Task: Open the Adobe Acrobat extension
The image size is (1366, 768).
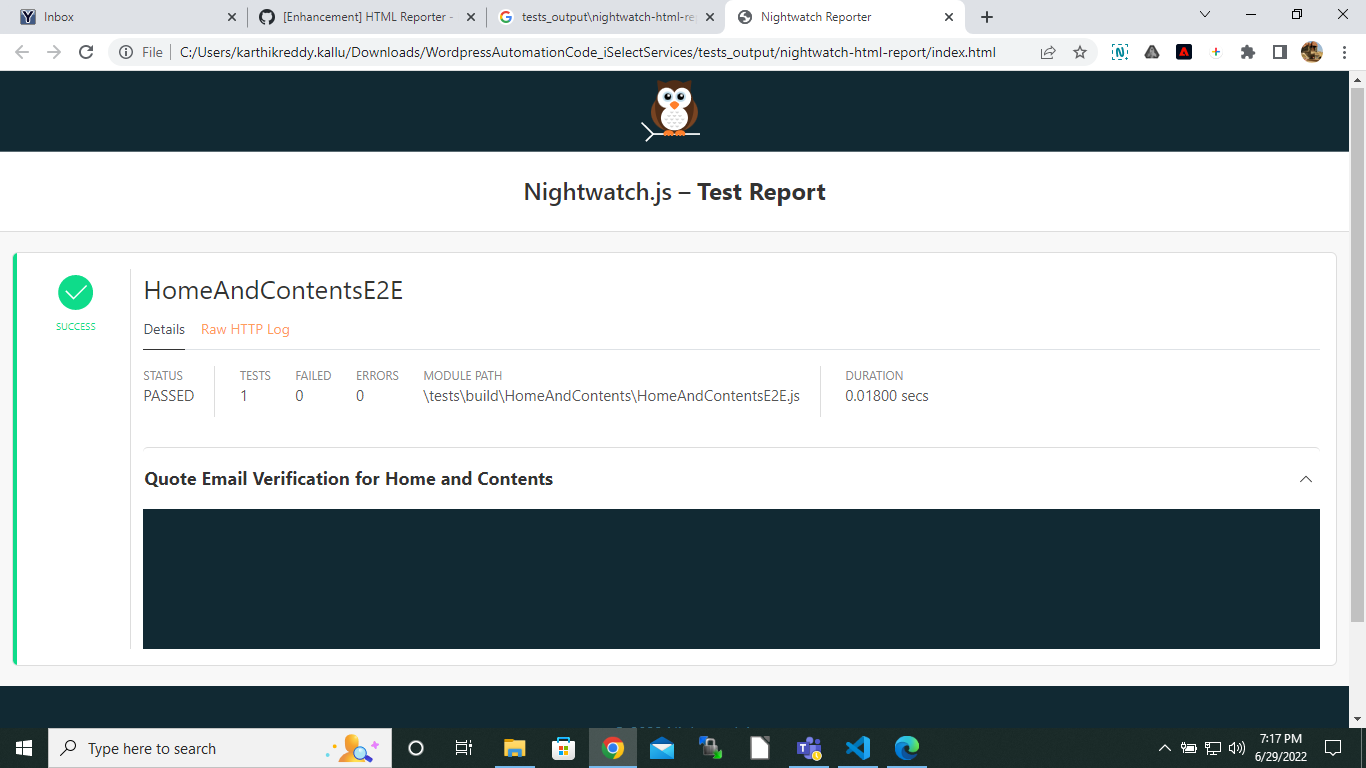Action: [x=1184, y=51]
